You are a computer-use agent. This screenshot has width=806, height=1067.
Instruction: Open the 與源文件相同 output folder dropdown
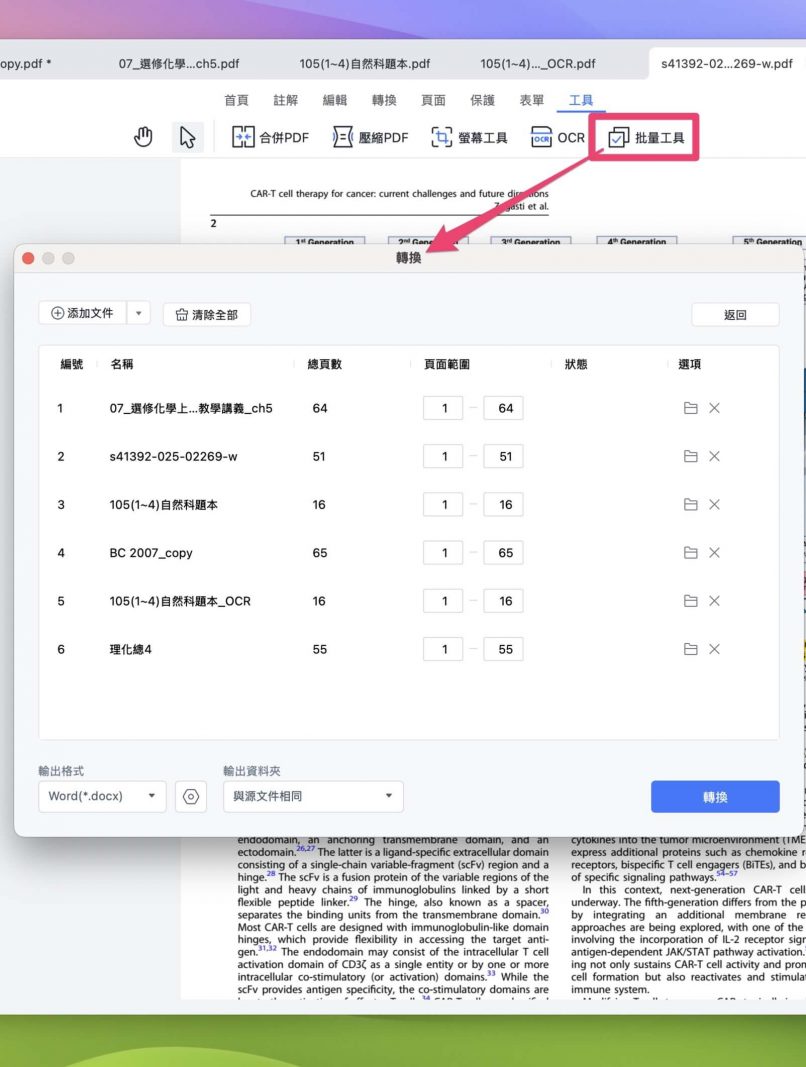tap(313, 796)
